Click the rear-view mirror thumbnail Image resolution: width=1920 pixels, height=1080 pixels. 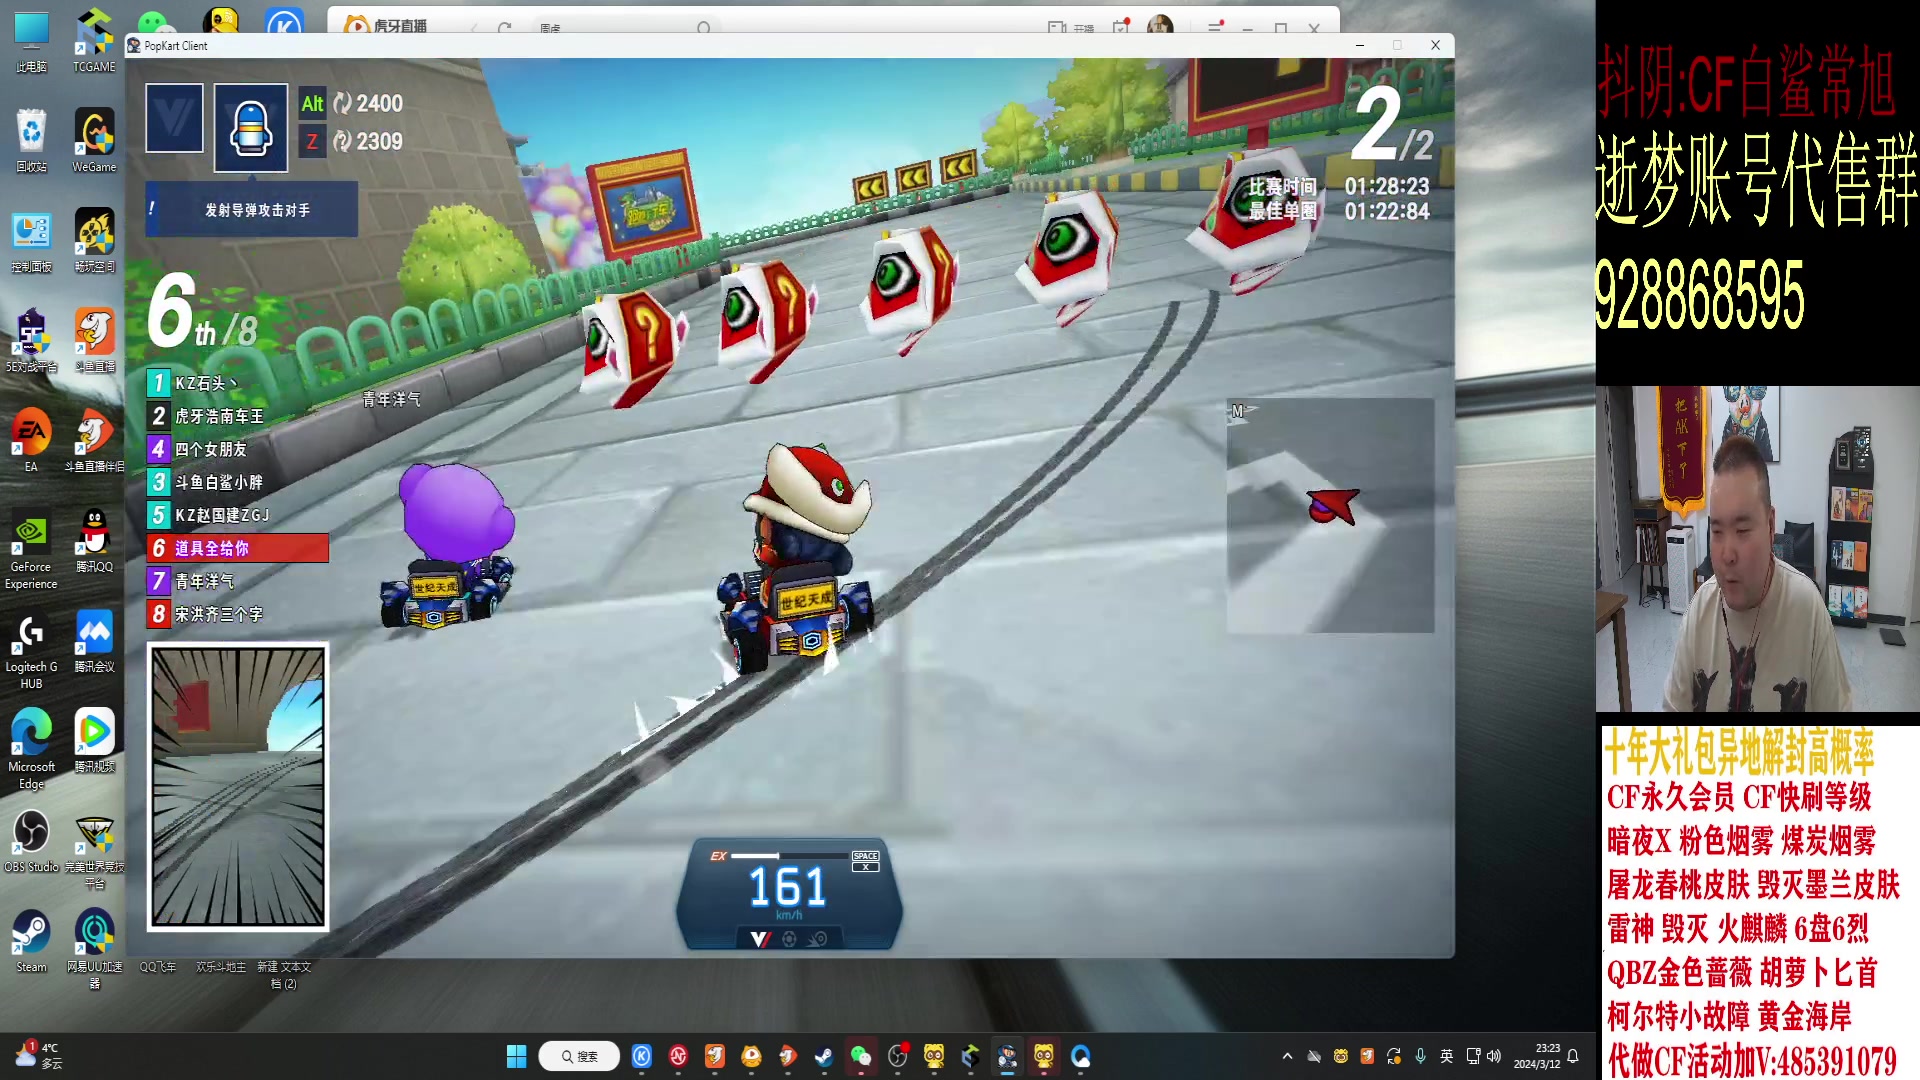tap(238, 787)
